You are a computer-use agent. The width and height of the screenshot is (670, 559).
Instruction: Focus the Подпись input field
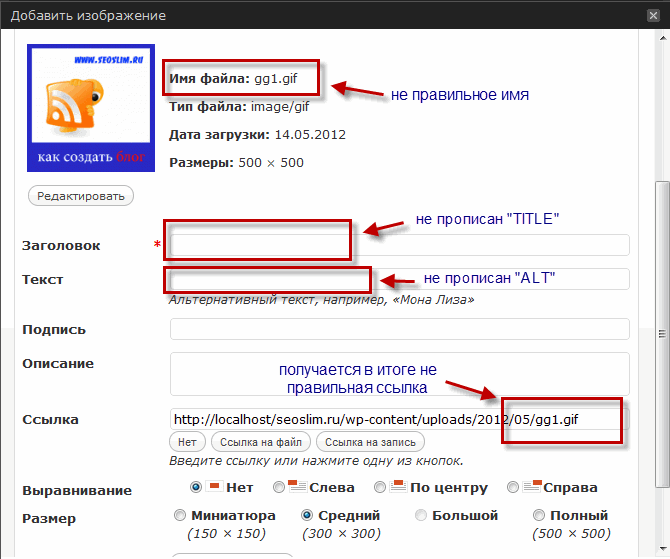(400, 329)
